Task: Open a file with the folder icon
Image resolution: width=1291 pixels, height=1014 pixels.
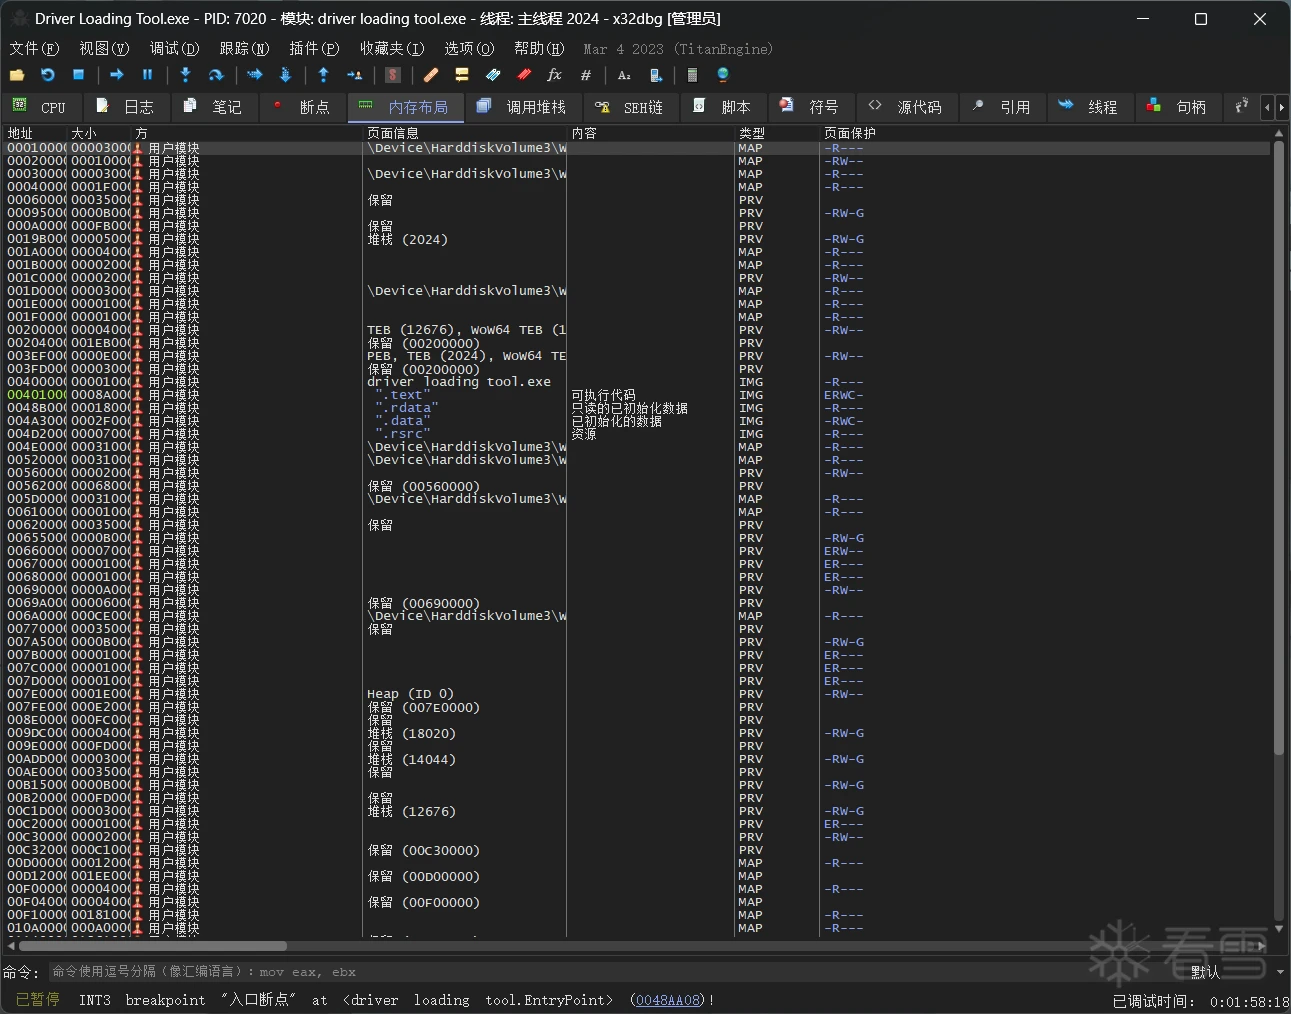Action: (17, 75)
